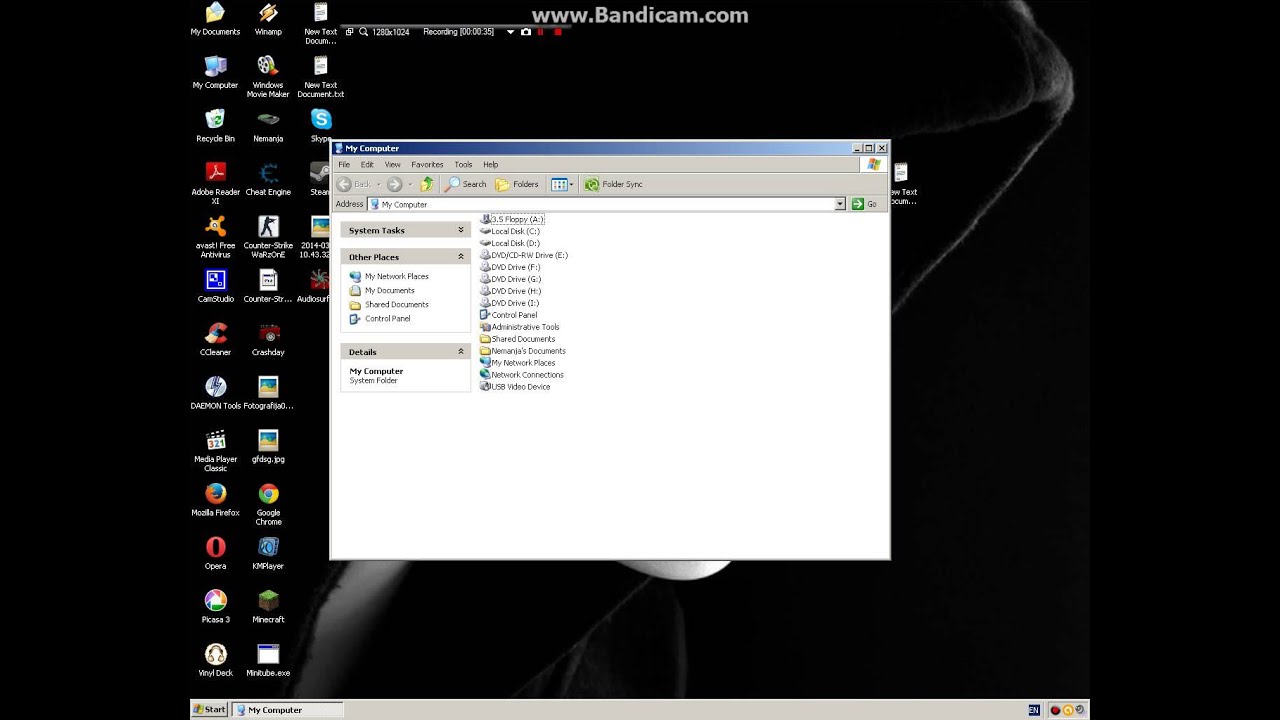
Task: Click the Folder Sync toolbar button
Action: coord(614,184)
